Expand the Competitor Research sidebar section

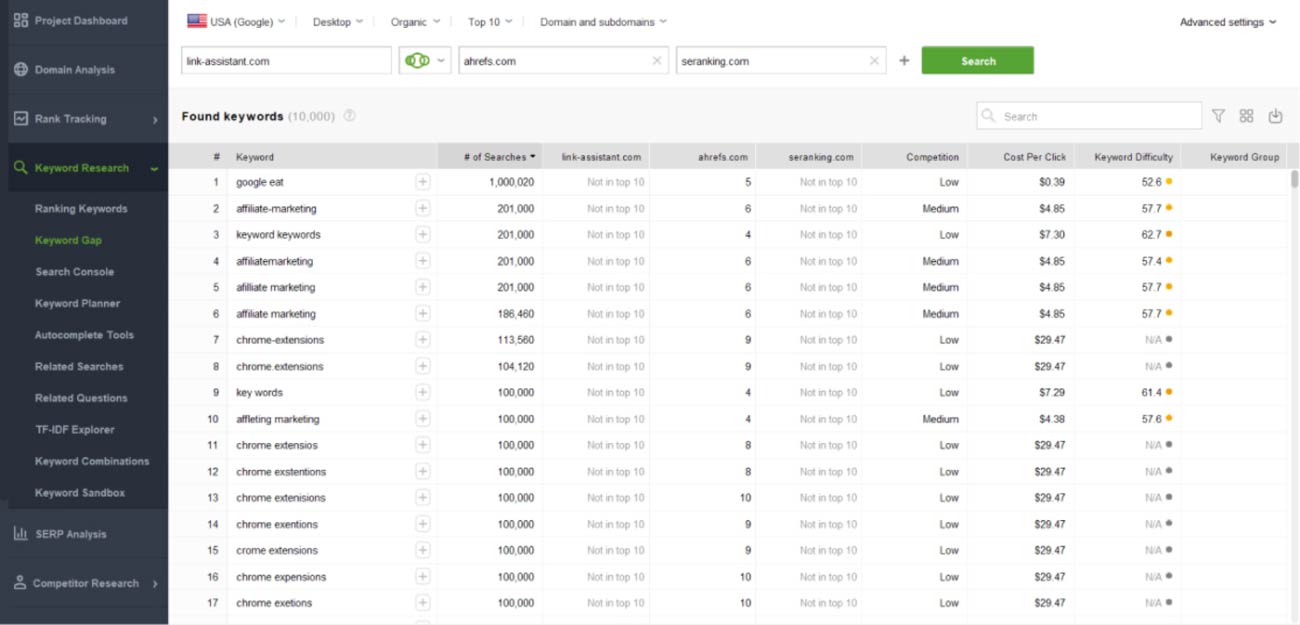(155, 584)
